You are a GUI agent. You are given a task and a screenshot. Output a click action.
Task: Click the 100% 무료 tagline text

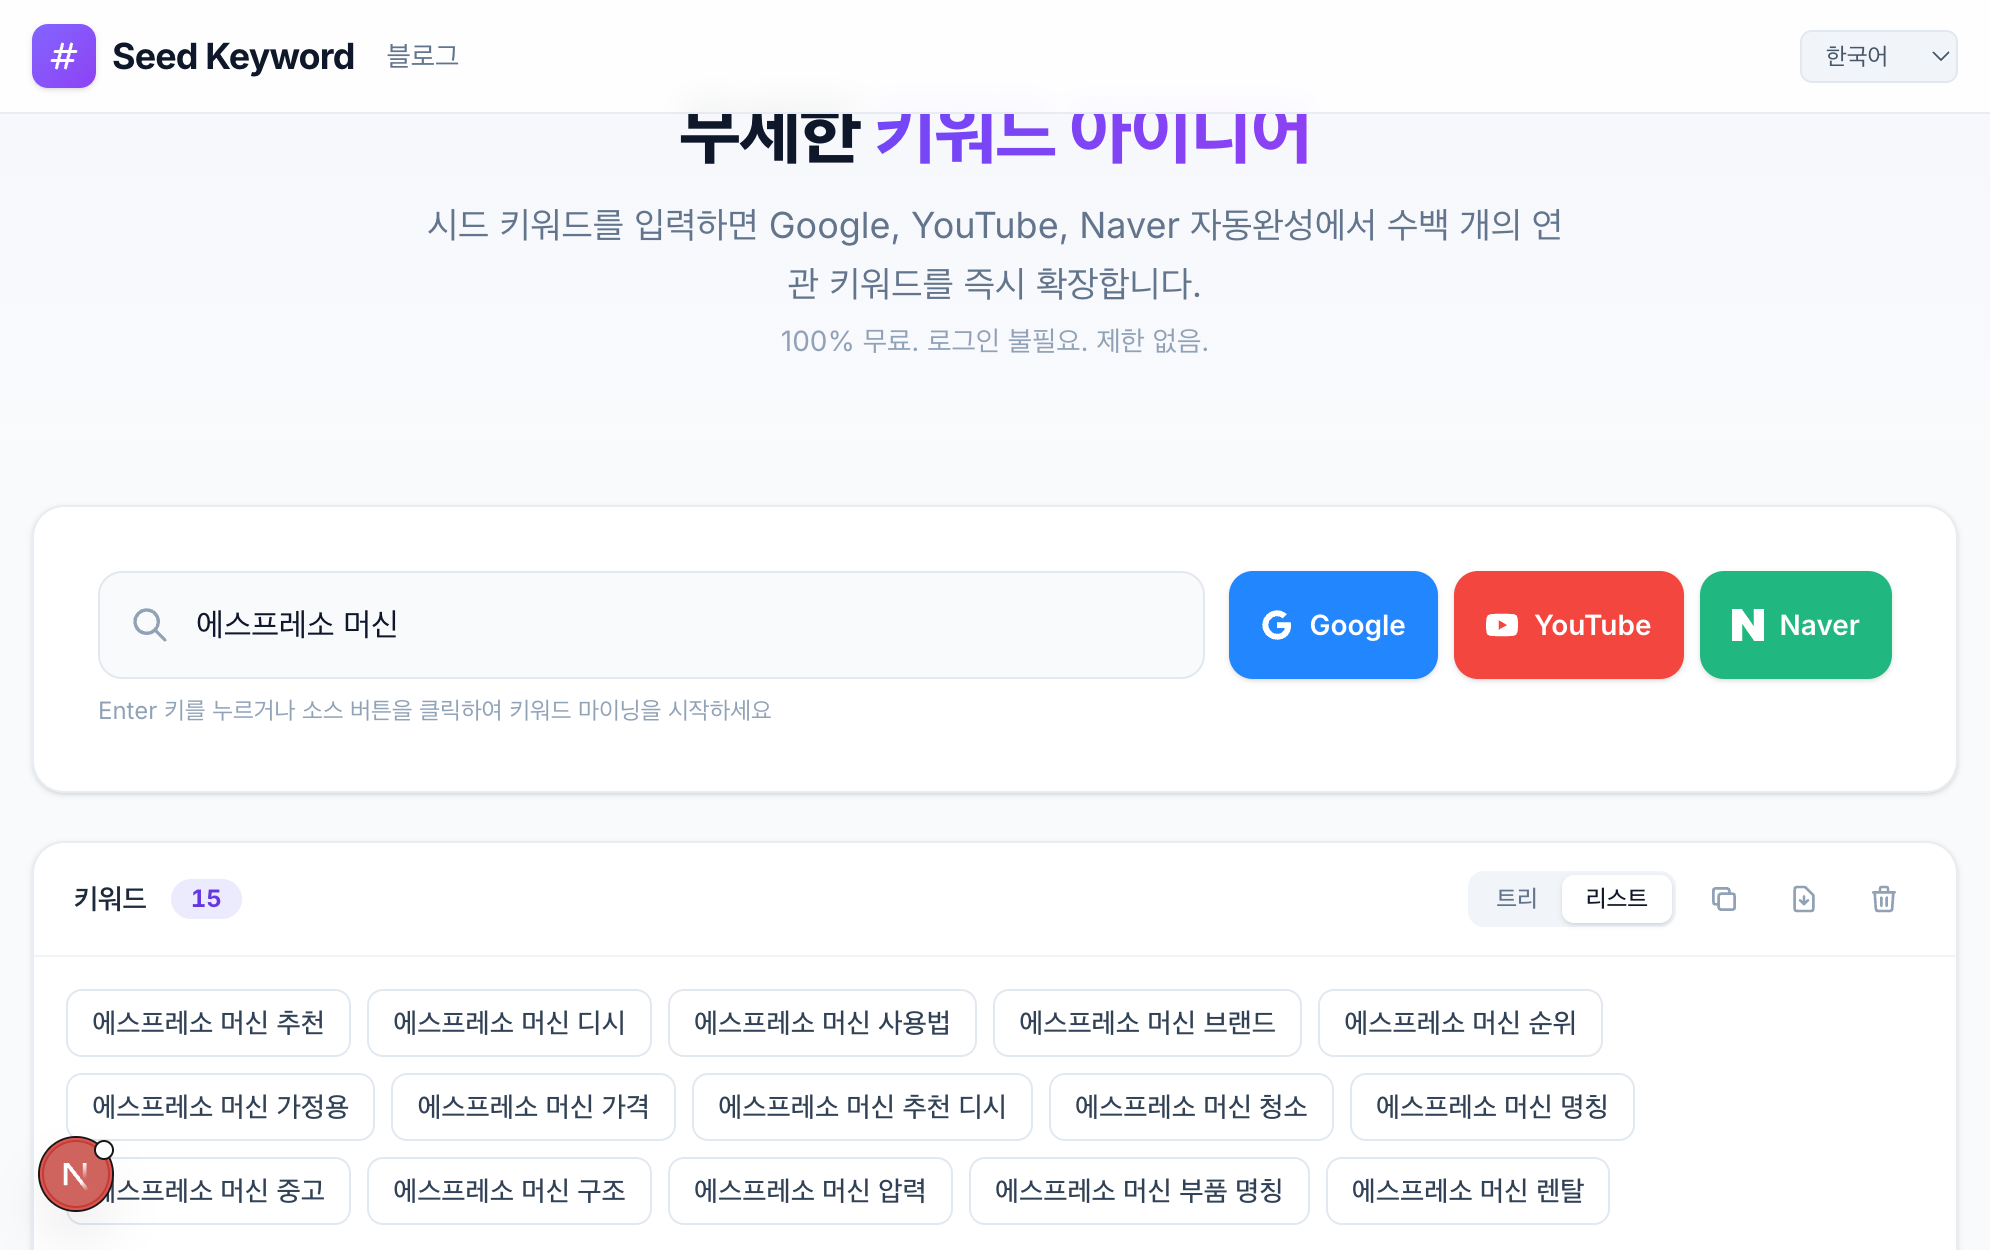(994, 341)
